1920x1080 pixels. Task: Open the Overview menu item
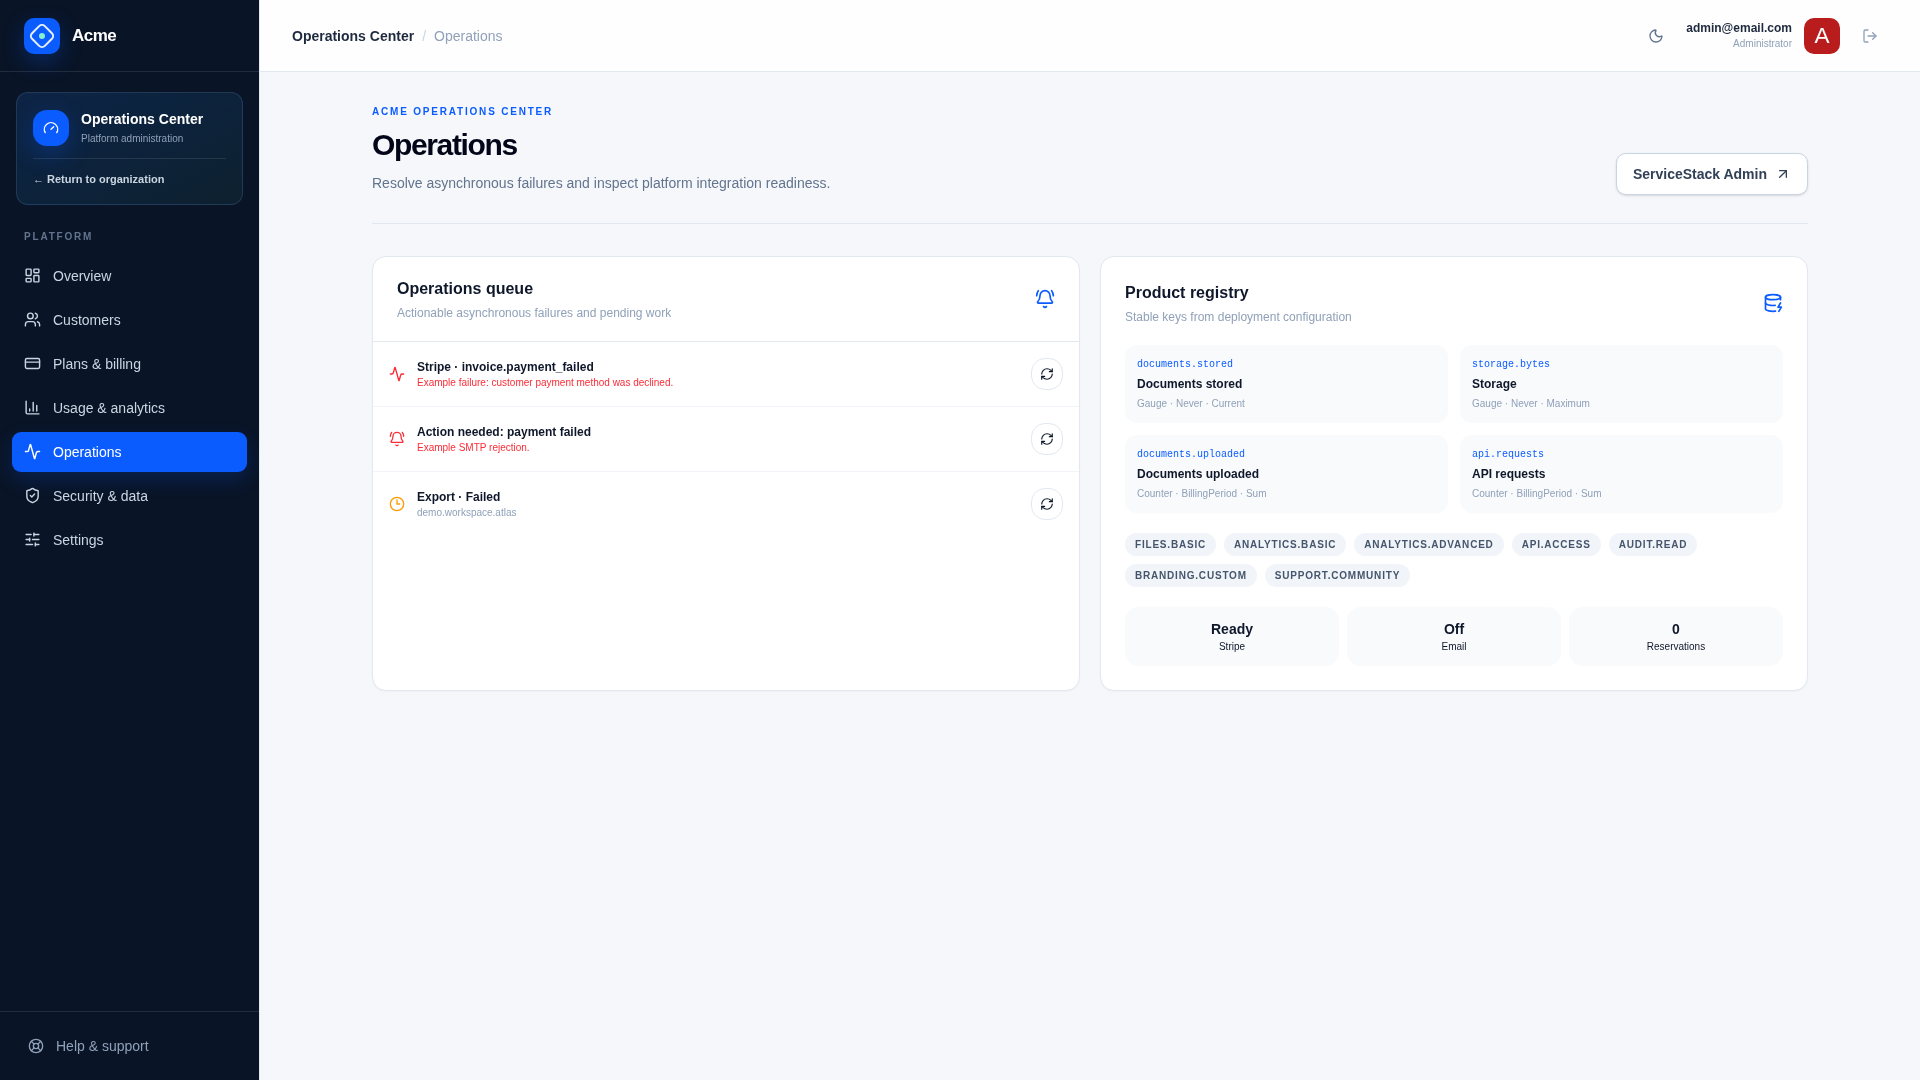point(129,276)
